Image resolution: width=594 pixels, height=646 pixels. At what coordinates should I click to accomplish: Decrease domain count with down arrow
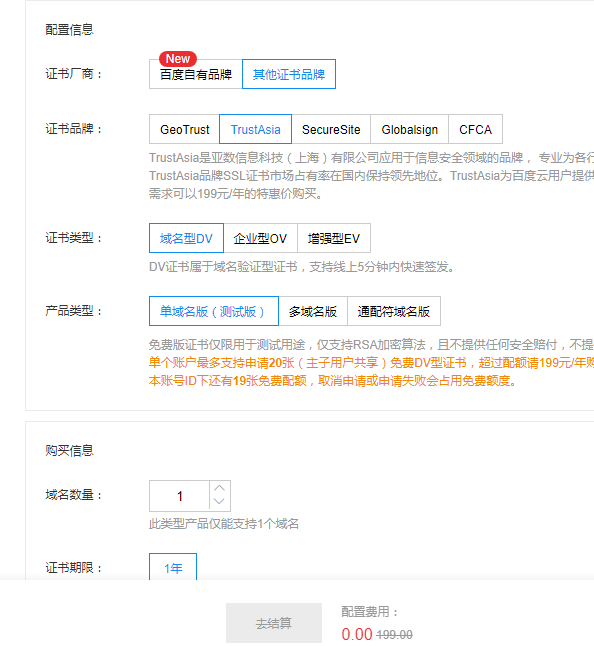[x=220, y=503]
